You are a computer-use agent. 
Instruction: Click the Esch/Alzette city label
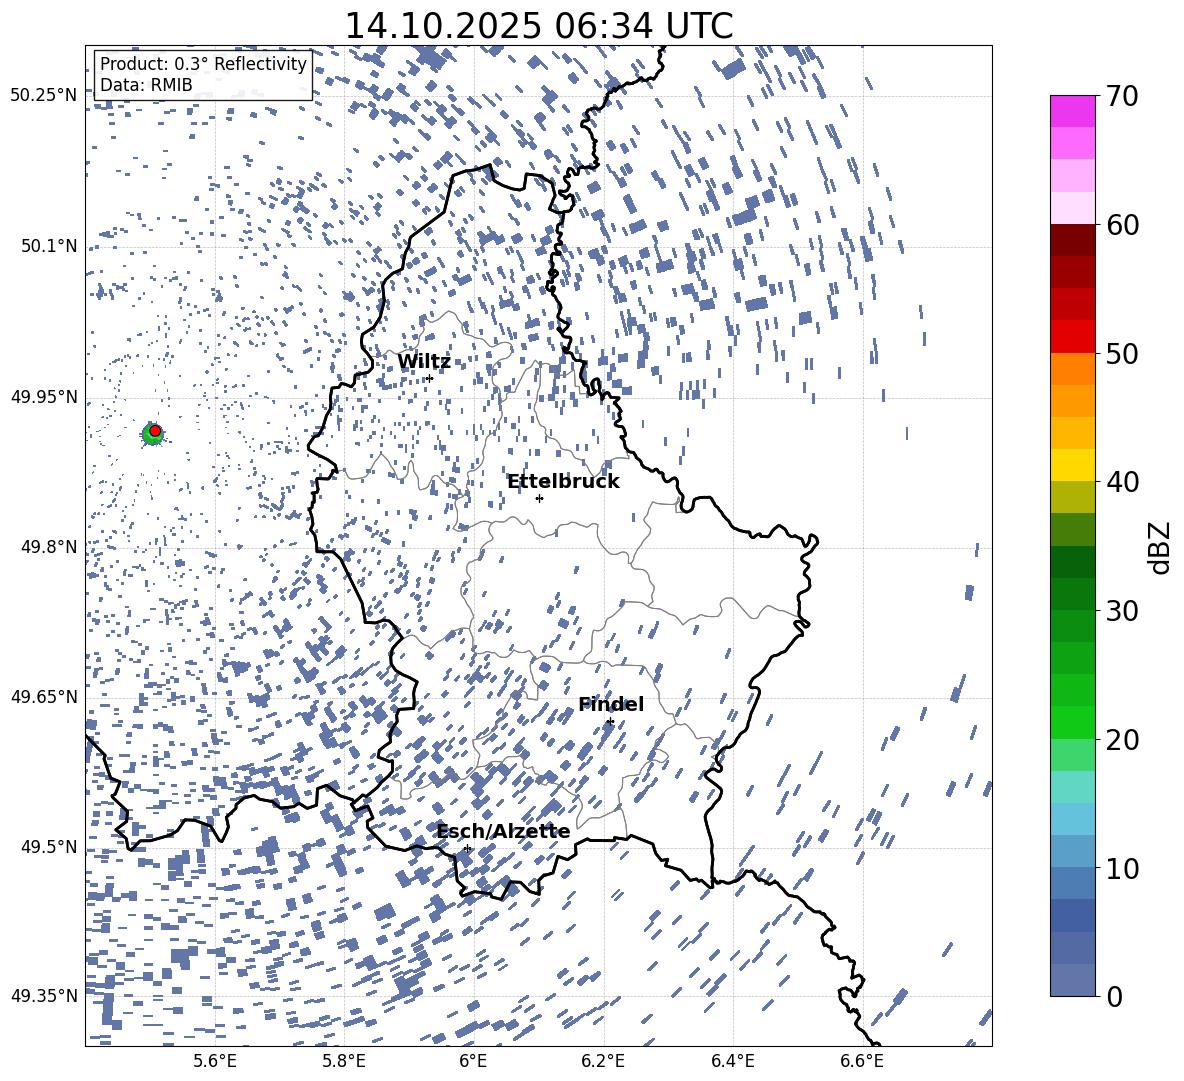pyautogui.click(x=503, y=832)
